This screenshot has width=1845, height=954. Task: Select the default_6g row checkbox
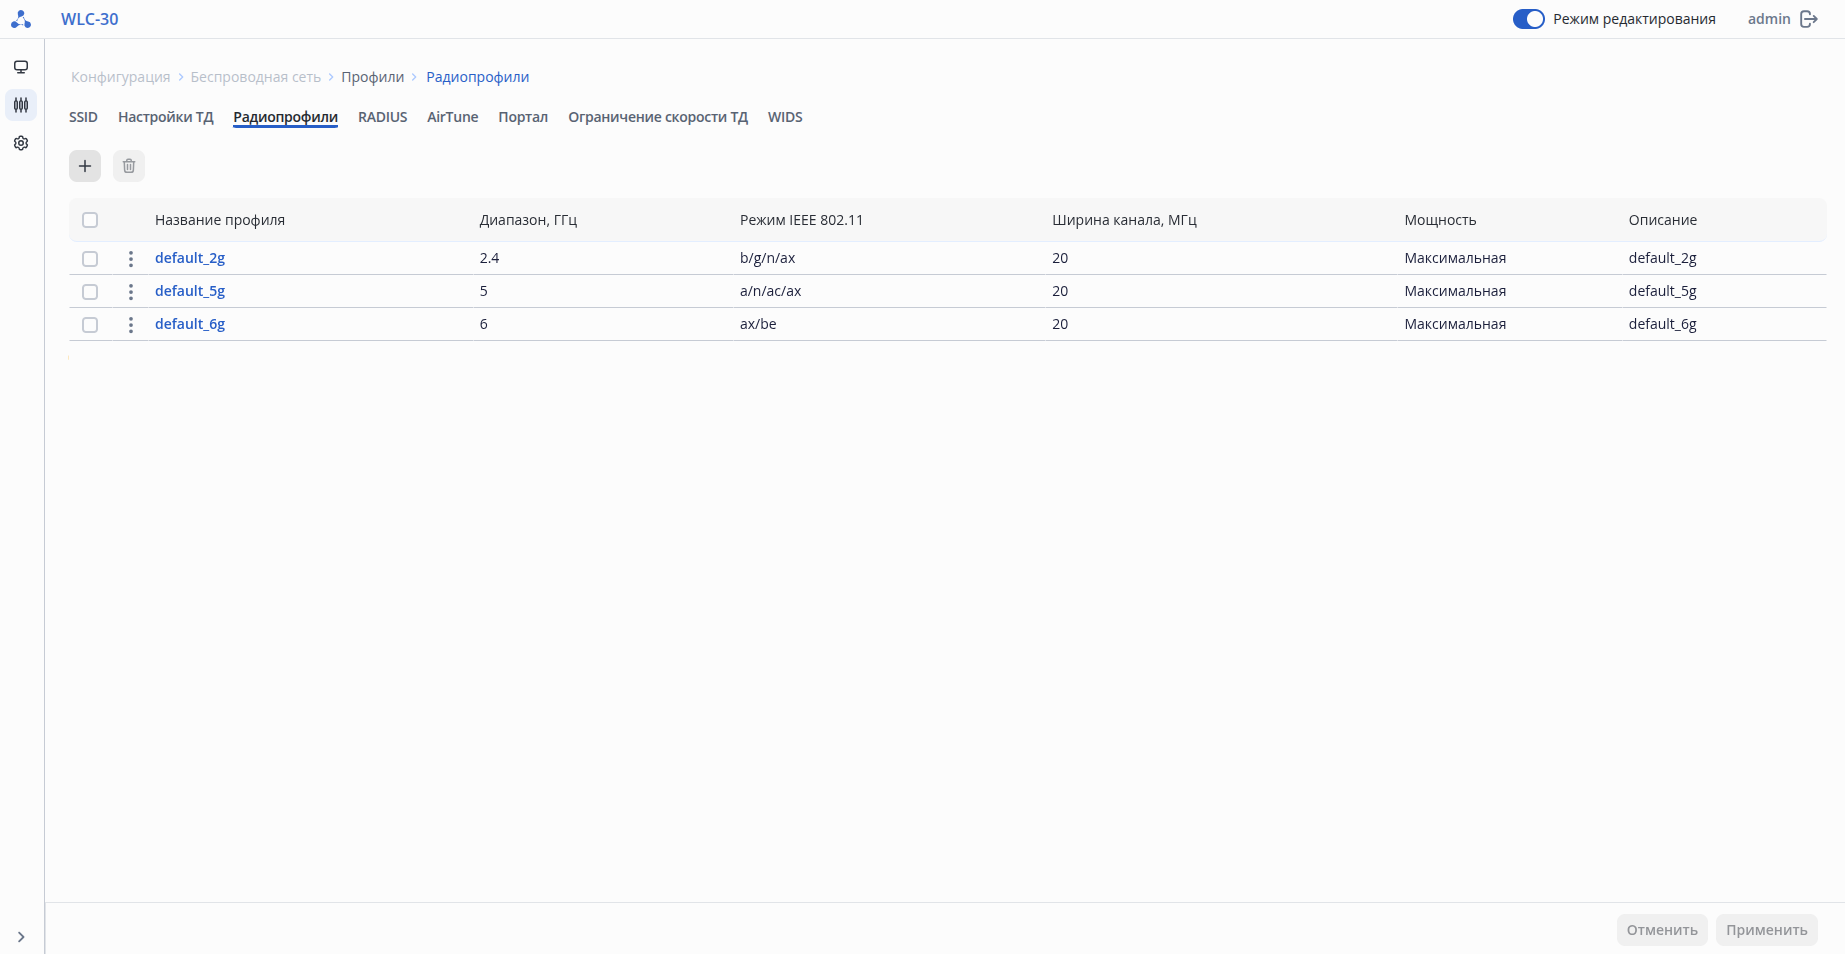90,325
